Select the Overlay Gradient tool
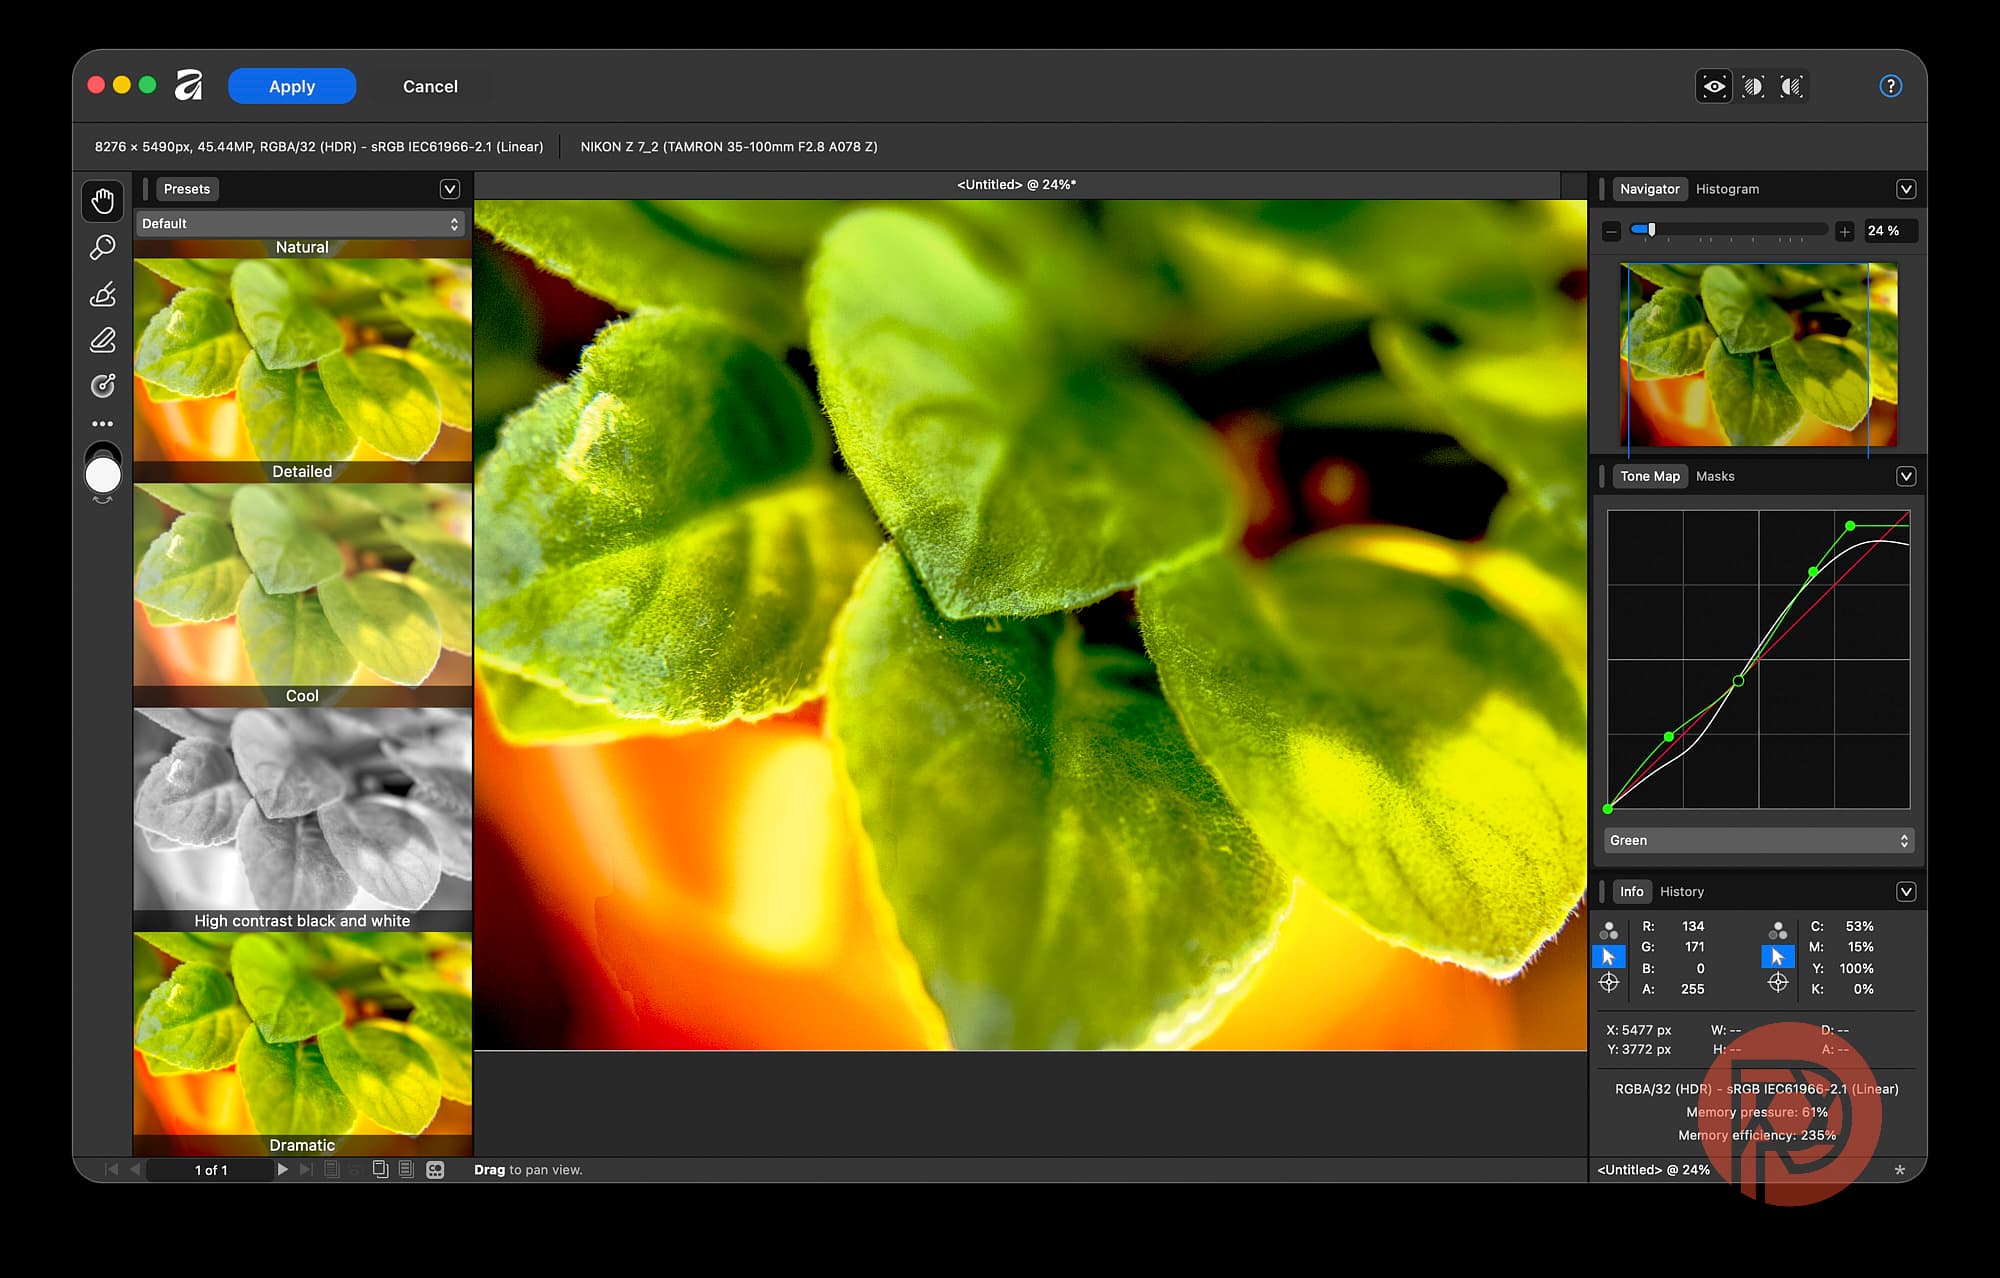 click(103, 385)
